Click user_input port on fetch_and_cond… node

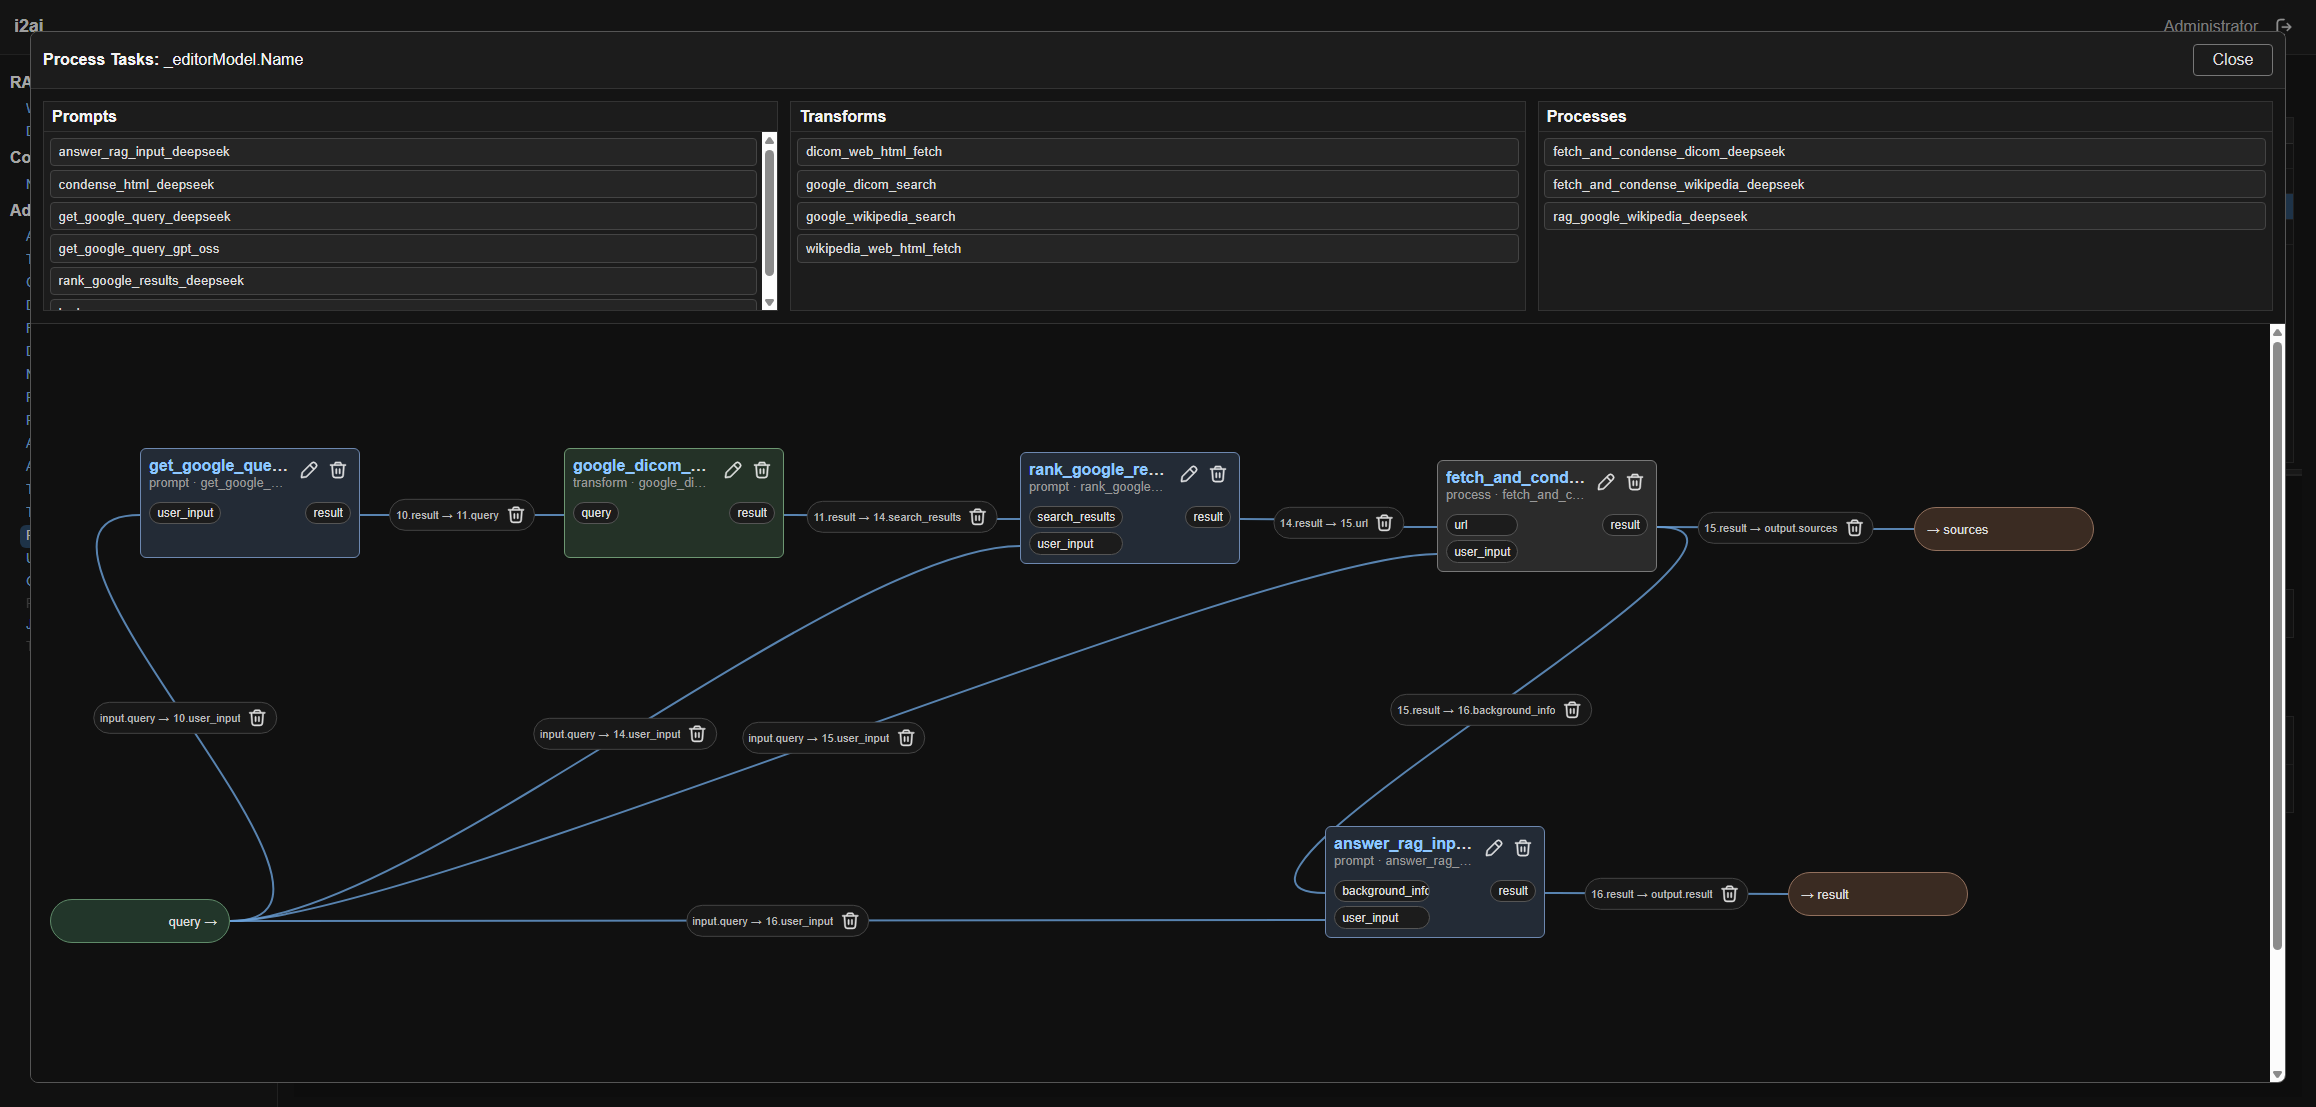[x=1481, y=552]
